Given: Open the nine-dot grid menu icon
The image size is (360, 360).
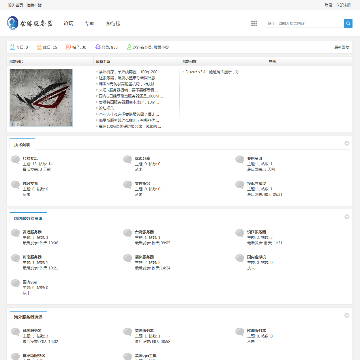Looking at the screenshot, I should point(254,23).
